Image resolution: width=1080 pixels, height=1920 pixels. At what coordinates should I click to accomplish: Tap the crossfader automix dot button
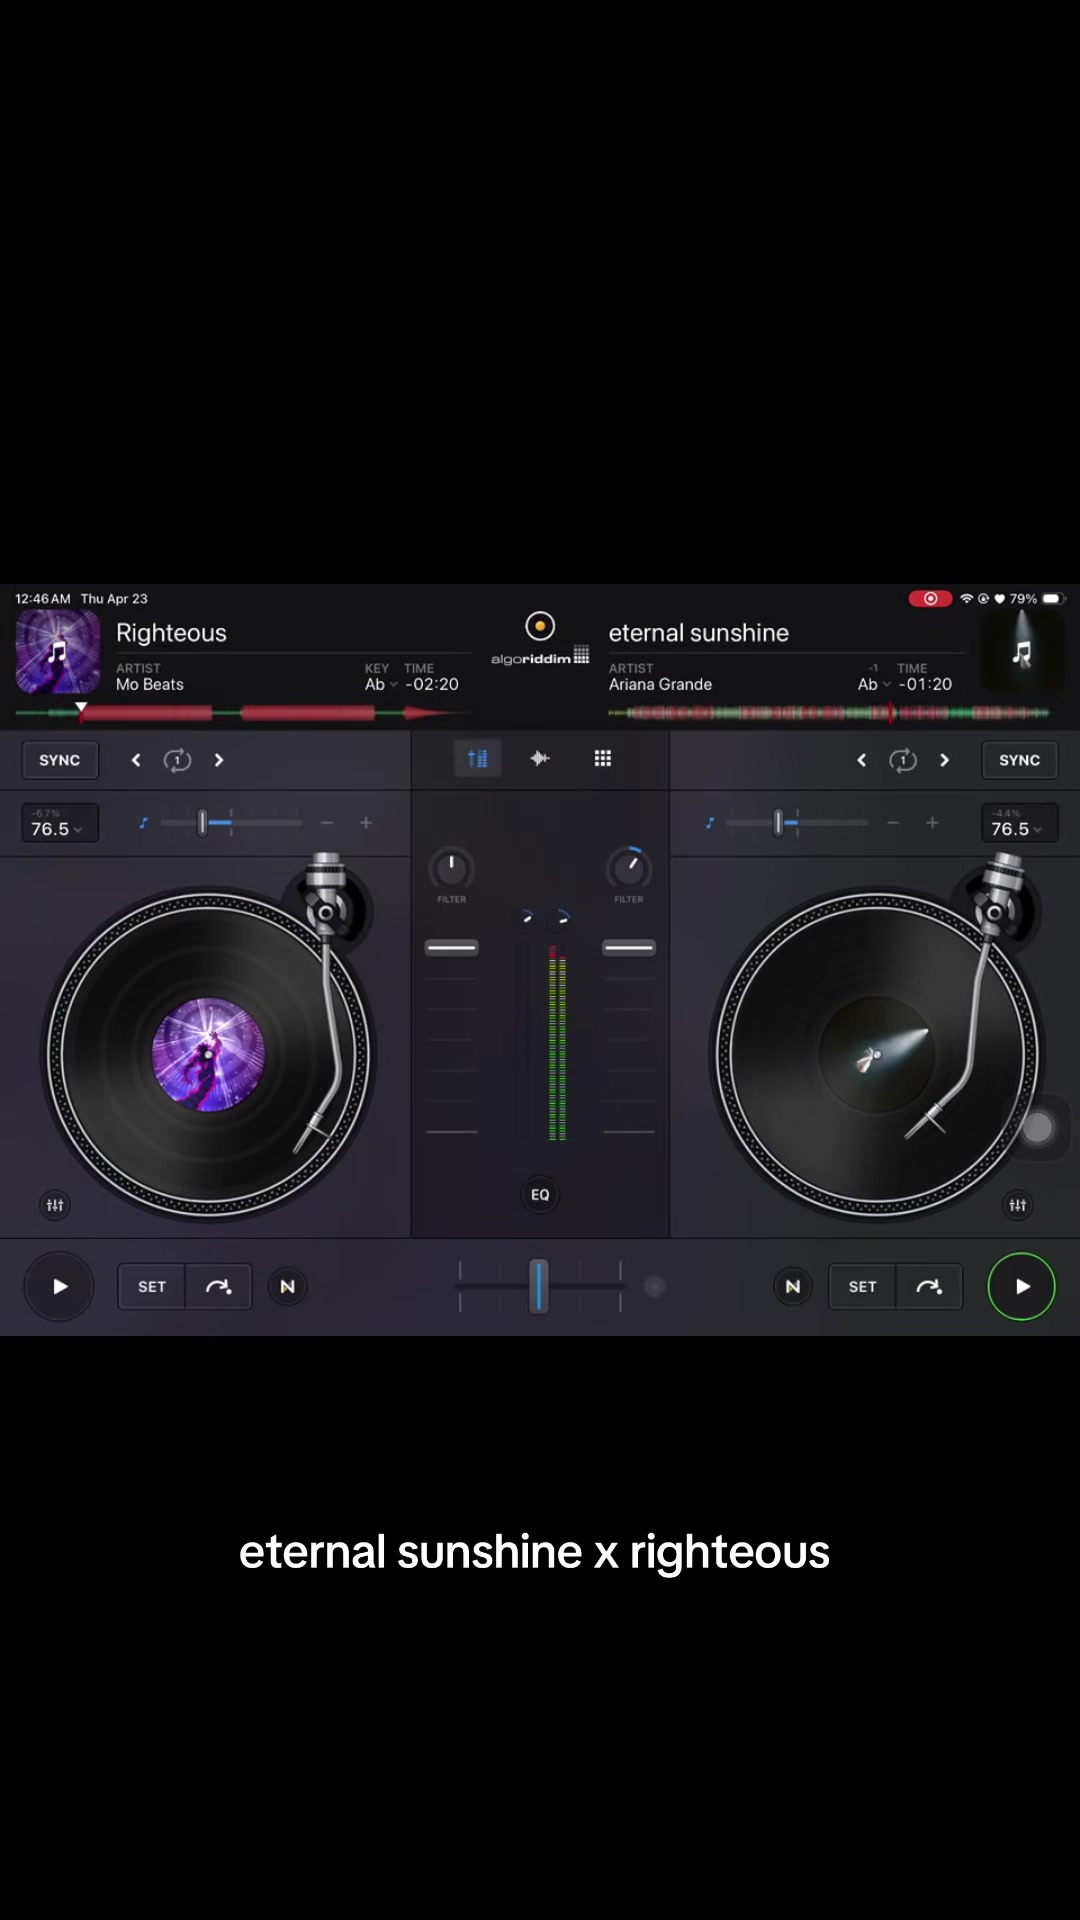click(655, 1286)
